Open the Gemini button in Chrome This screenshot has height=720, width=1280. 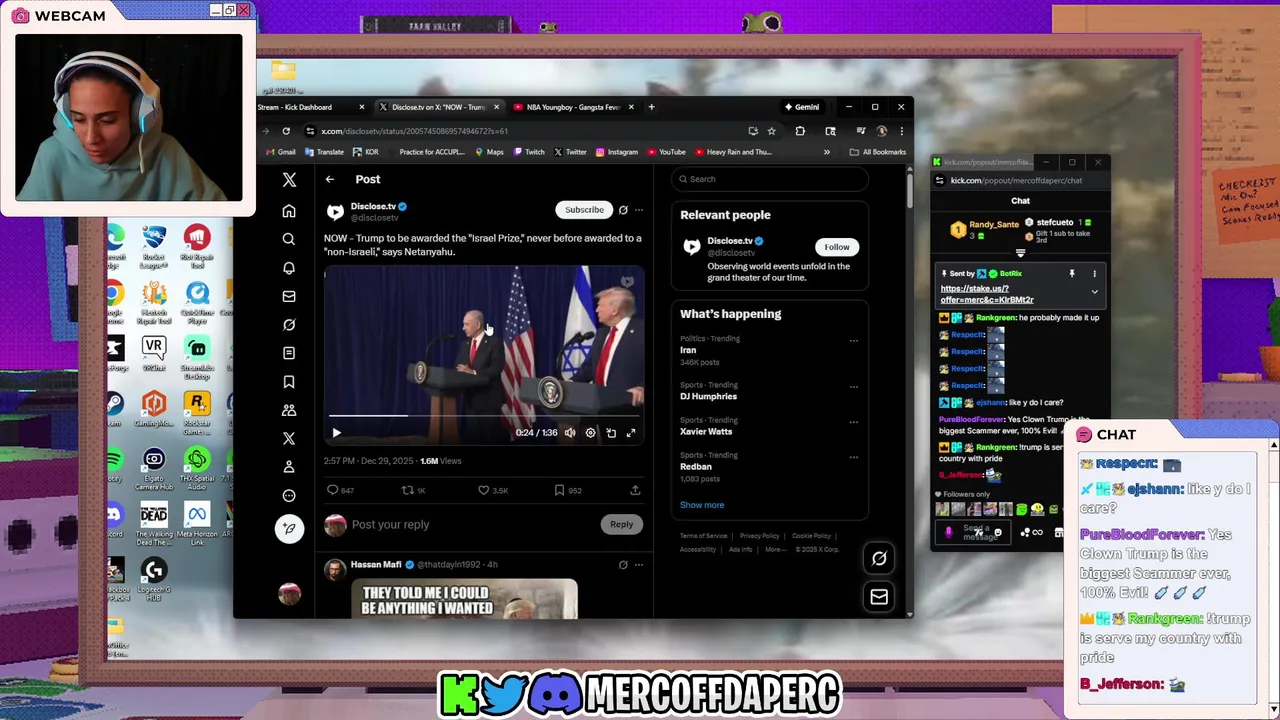click(x=801, y=107)
